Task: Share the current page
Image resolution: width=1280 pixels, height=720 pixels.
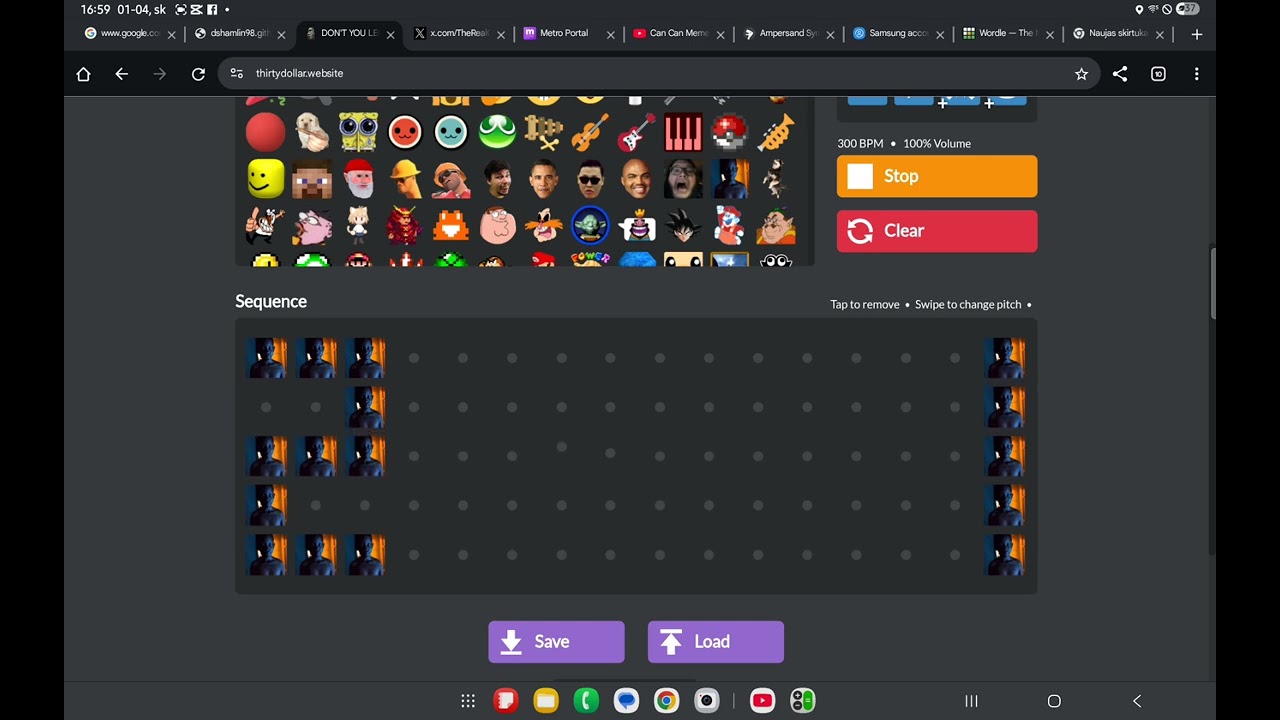Action: click(1120, 74)
